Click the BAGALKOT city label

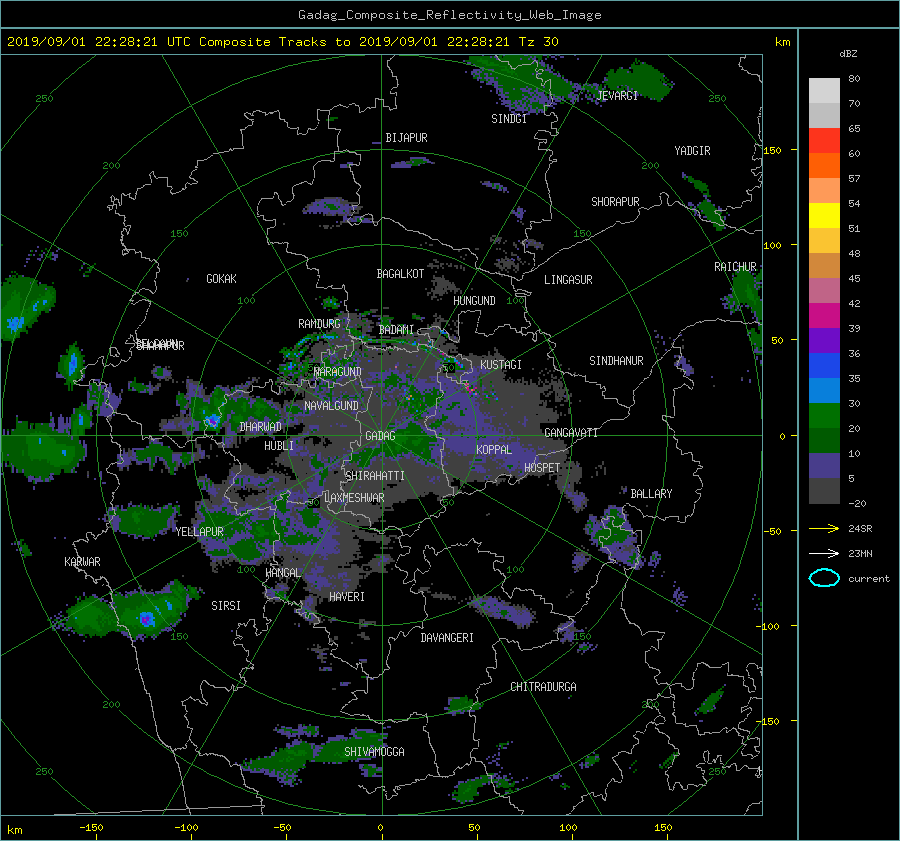tap(400, 274)
